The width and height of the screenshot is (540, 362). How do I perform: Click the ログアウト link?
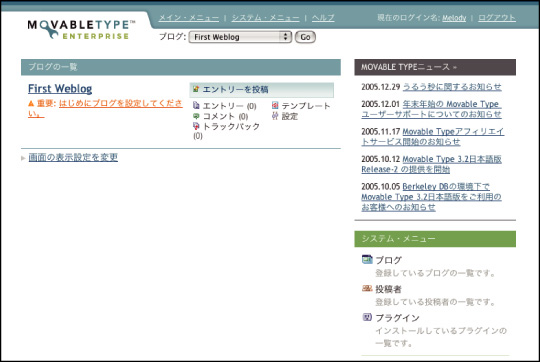coord(497,18)
